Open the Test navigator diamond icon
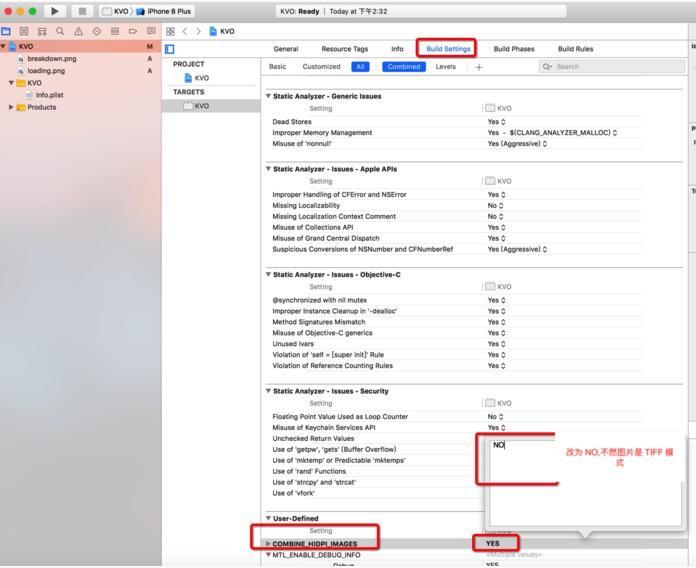This screenshot has width=696, height=568. pos(96,31)
